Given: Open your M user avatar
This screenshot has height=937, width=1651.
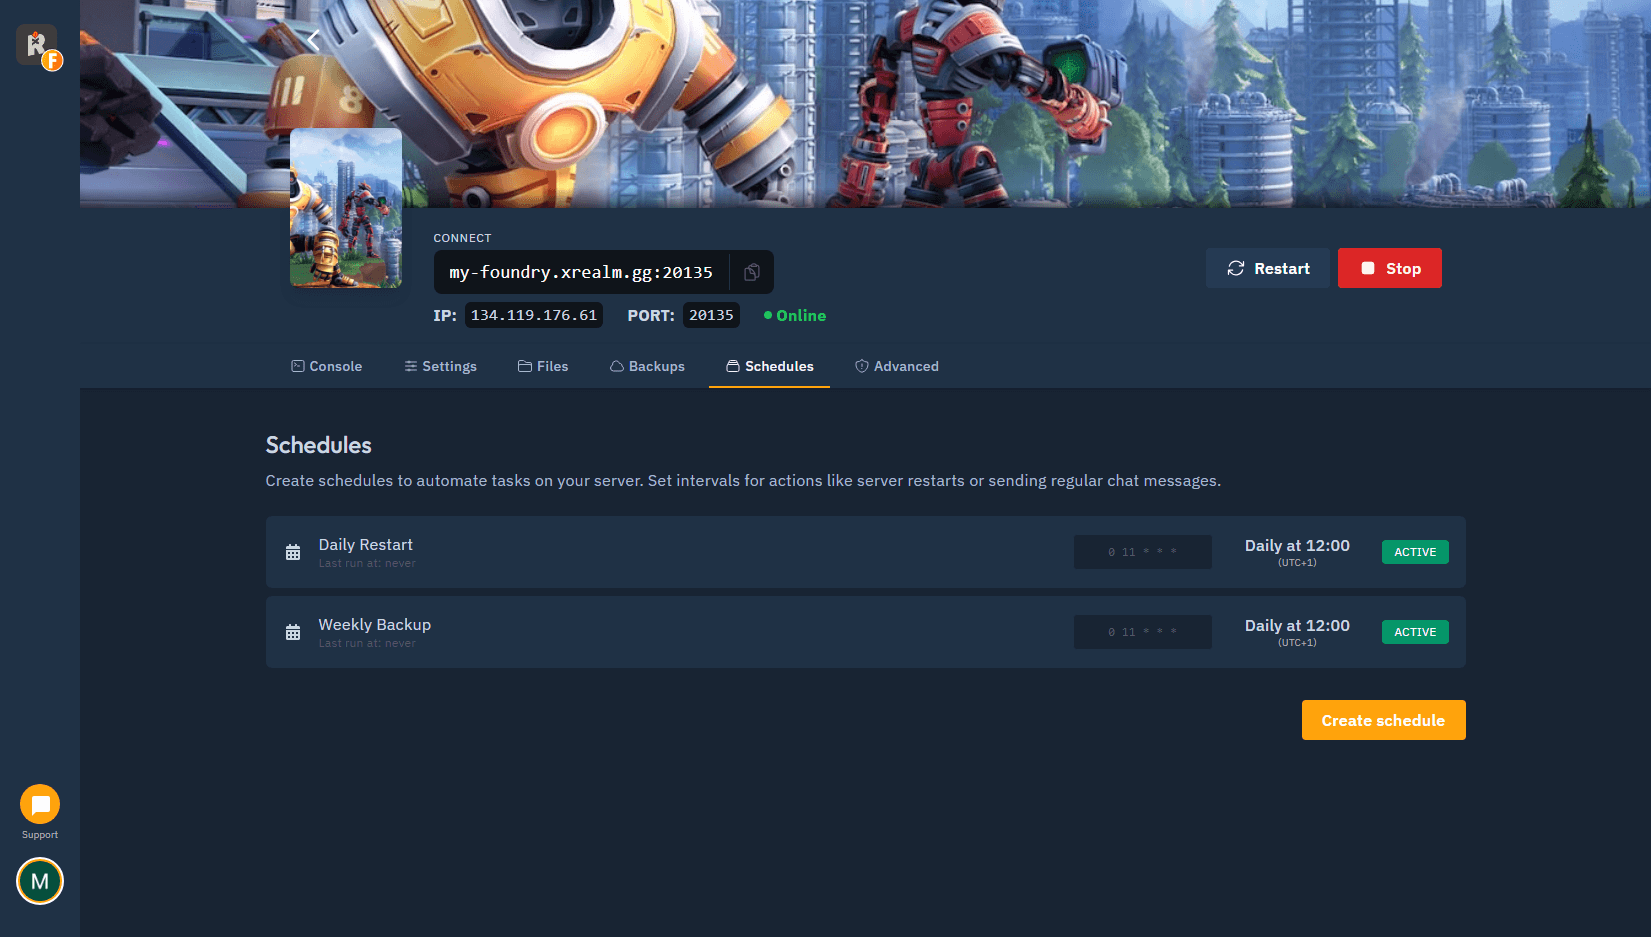Looking at the screenshot, I should tap(39, 881).
